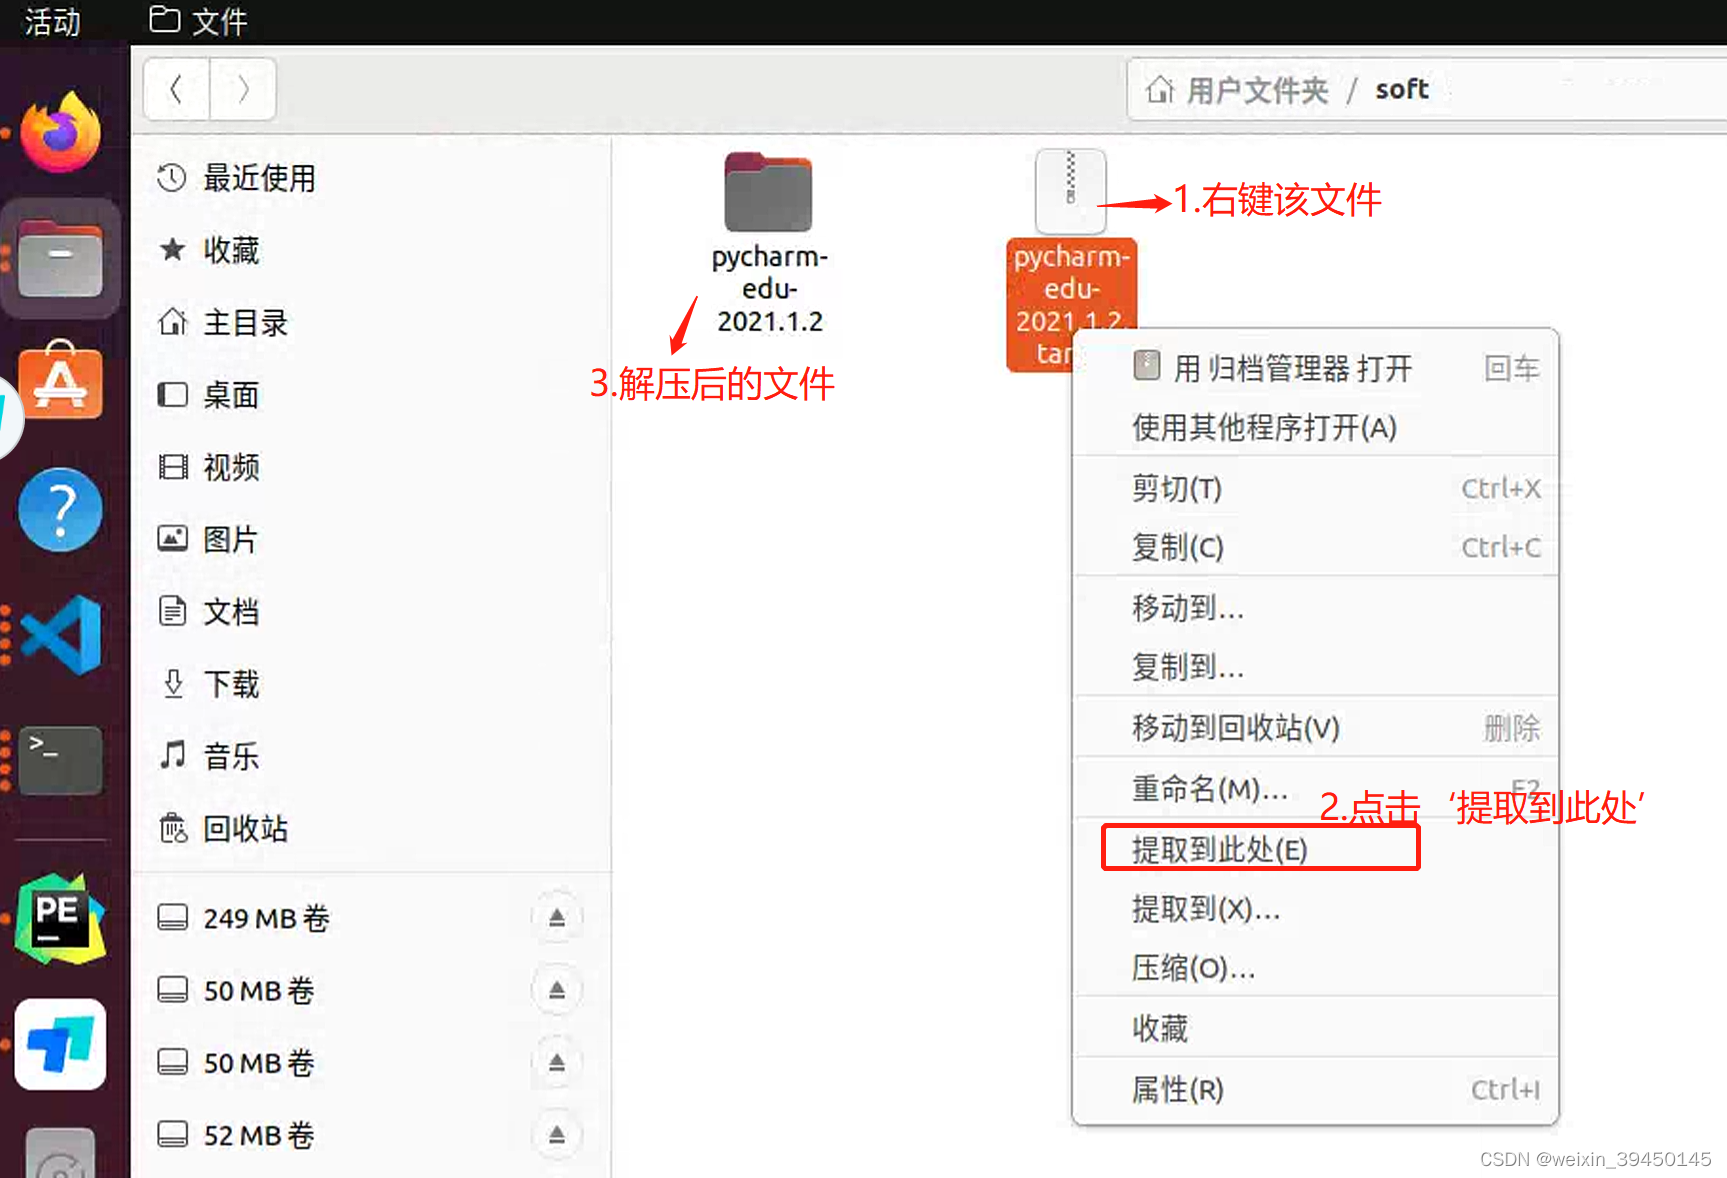Choose 使用其他程序打开(A) menu entry
The width and height of the screenshot is (1727, 1178).
point(1315,428)
